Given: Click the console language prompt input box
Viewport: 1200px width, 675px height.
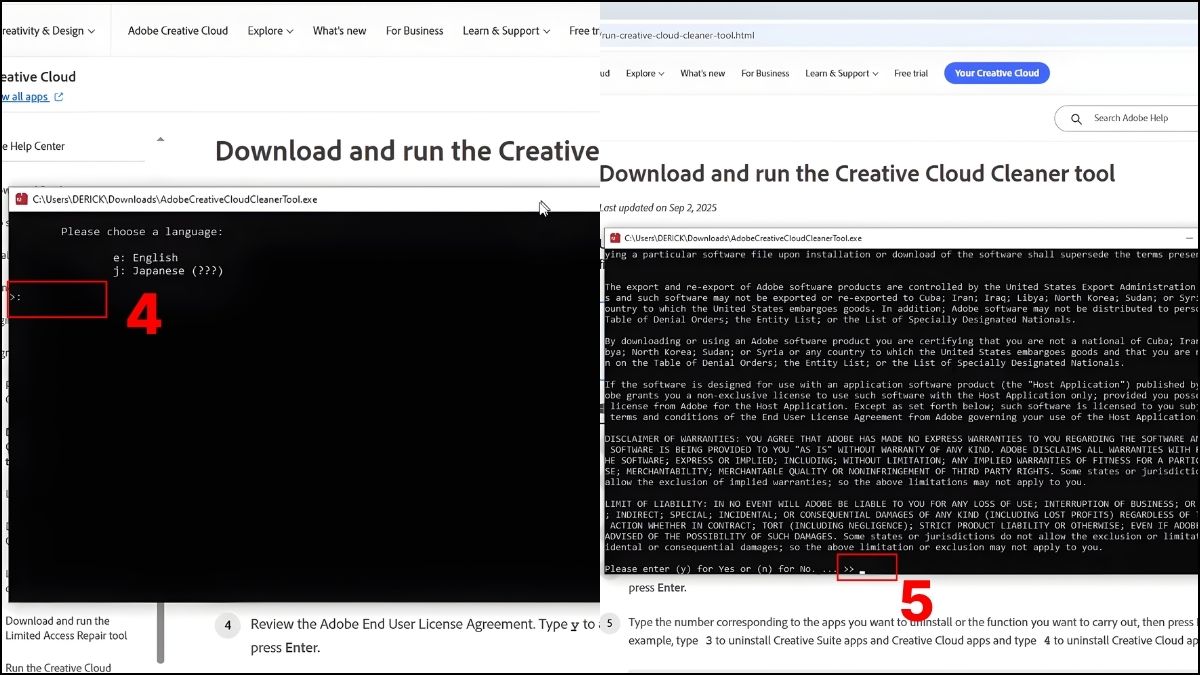Looking at the screenshot, I should coord(56,298).
